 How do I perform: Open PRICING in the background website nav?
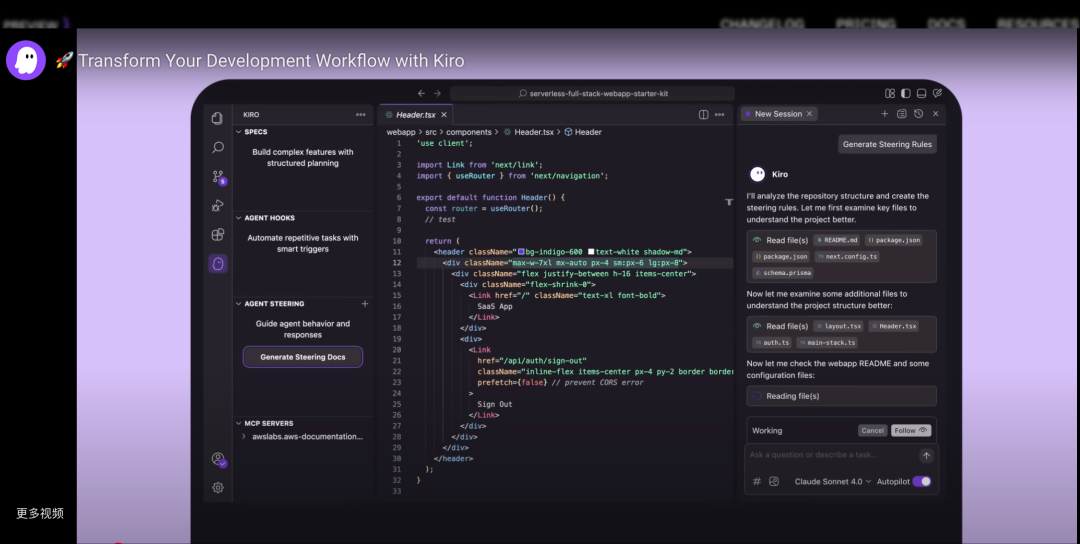(865, 24)
